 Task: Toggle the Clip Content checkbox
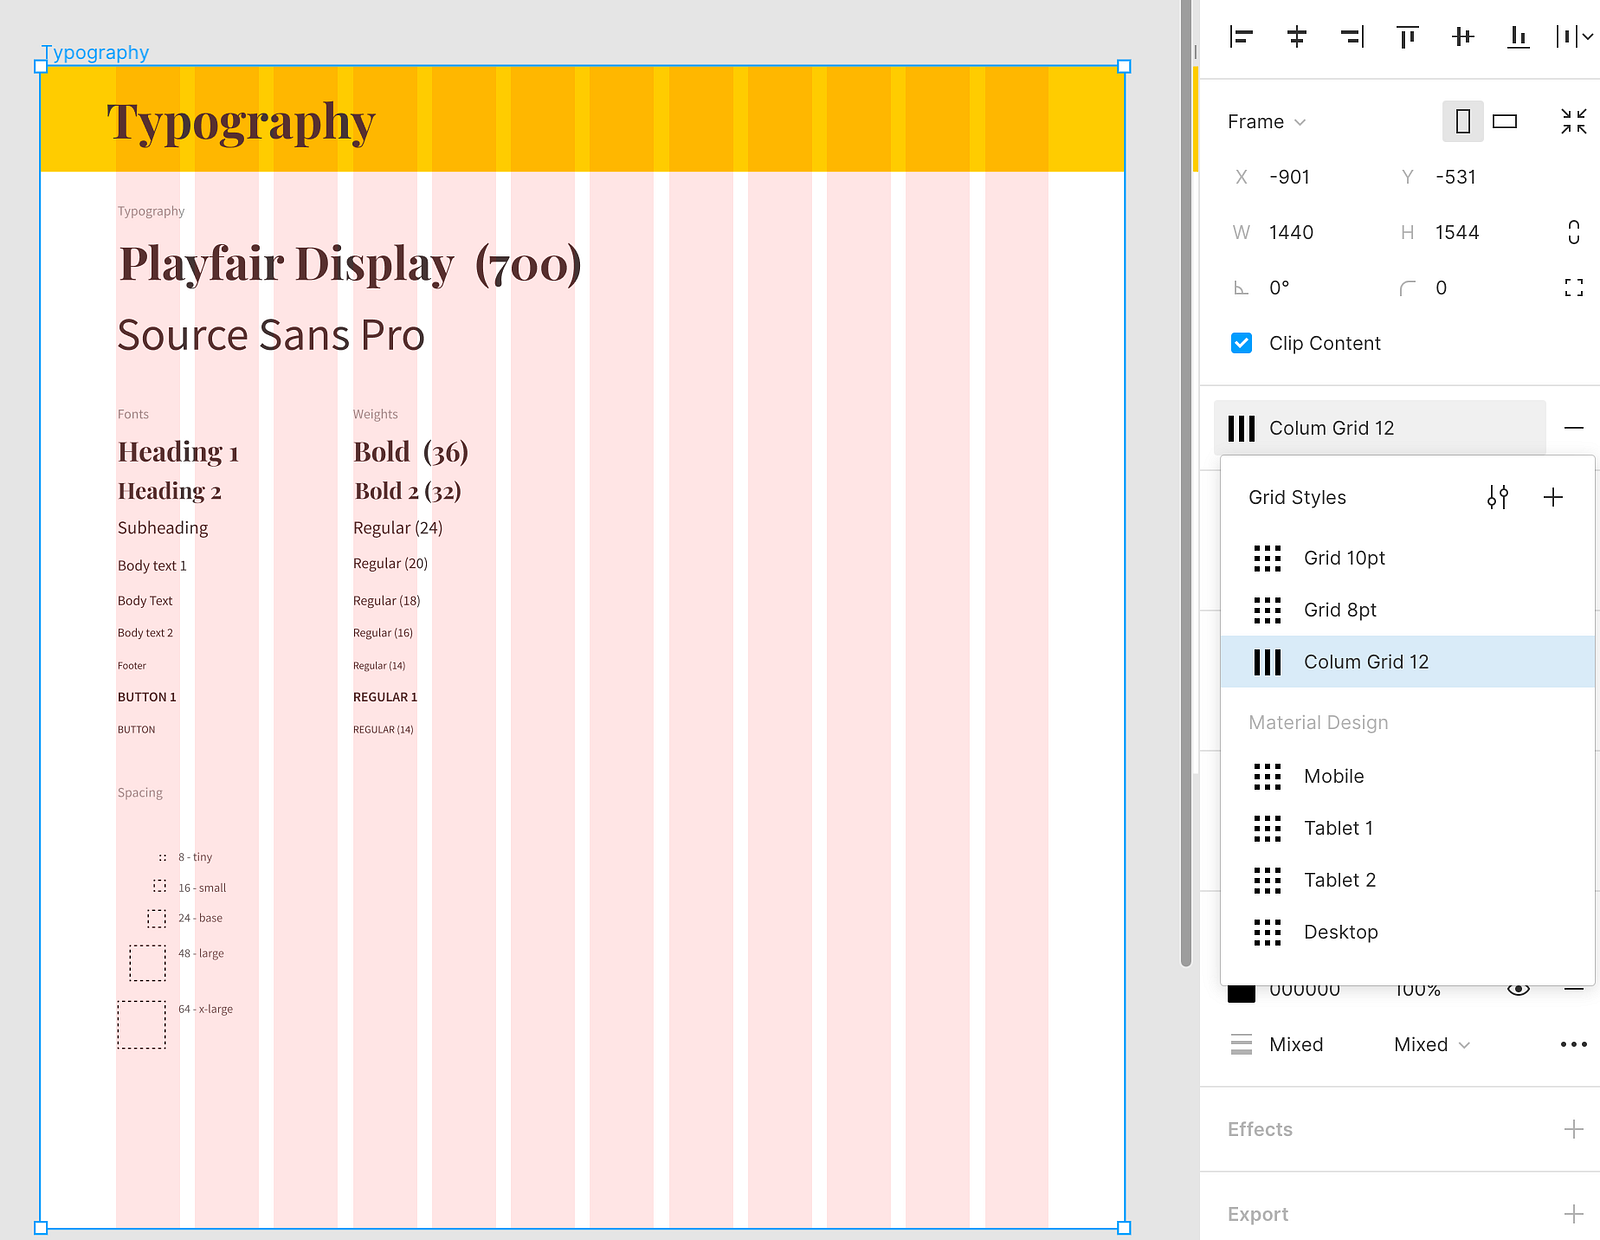(1241, 343)
